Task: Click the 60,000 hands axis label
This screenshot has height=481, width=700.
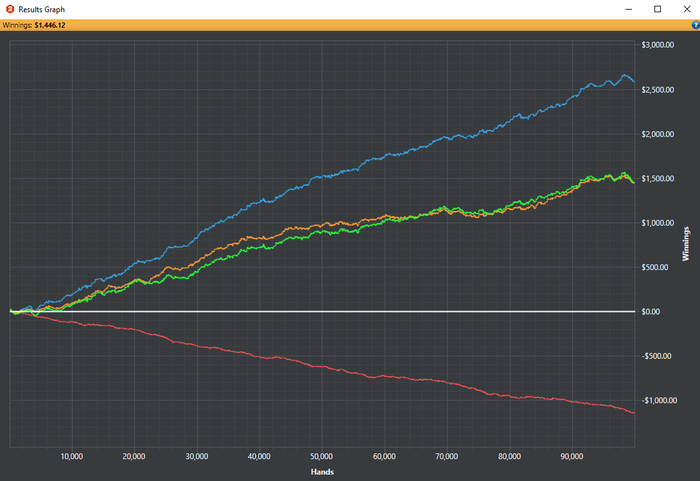Action: click(x=384, y=456)
